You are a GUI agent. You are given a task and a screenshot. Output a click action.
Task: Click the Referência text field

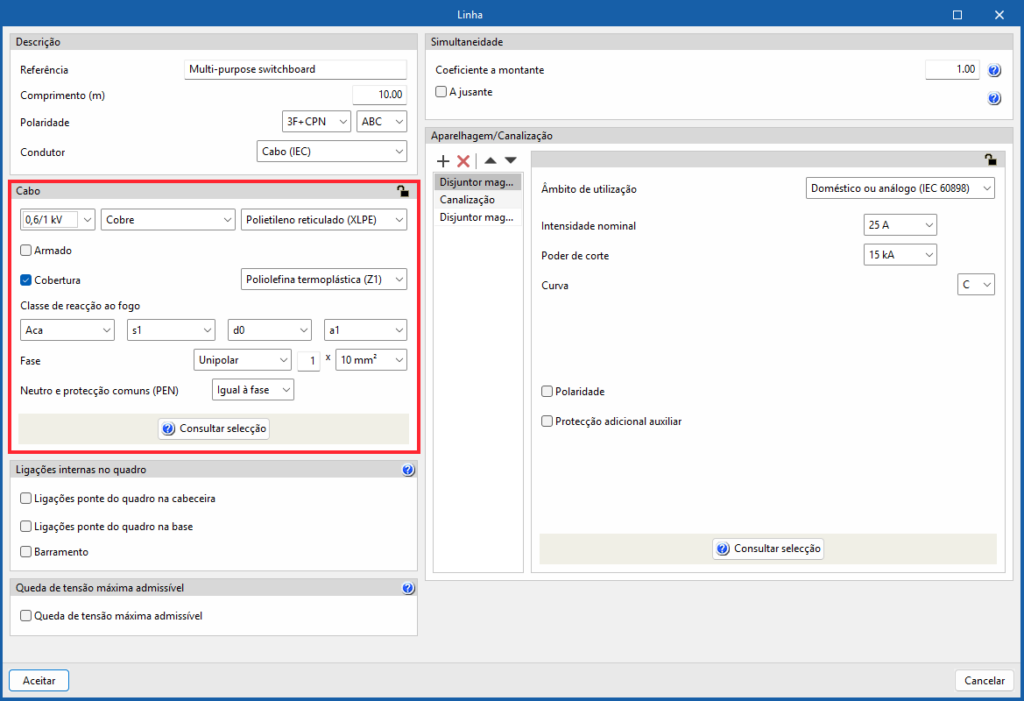(x=296, y=70)
